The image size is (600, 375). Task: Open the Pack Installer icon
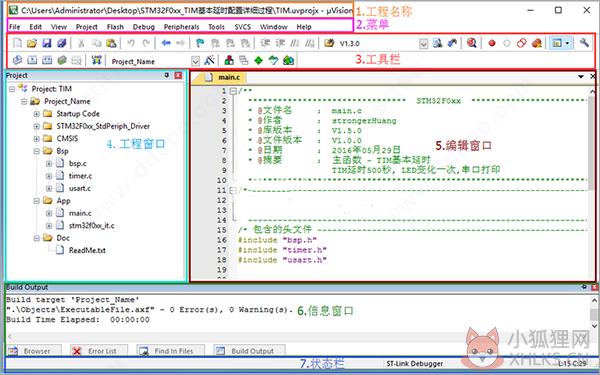pos(288,60)
